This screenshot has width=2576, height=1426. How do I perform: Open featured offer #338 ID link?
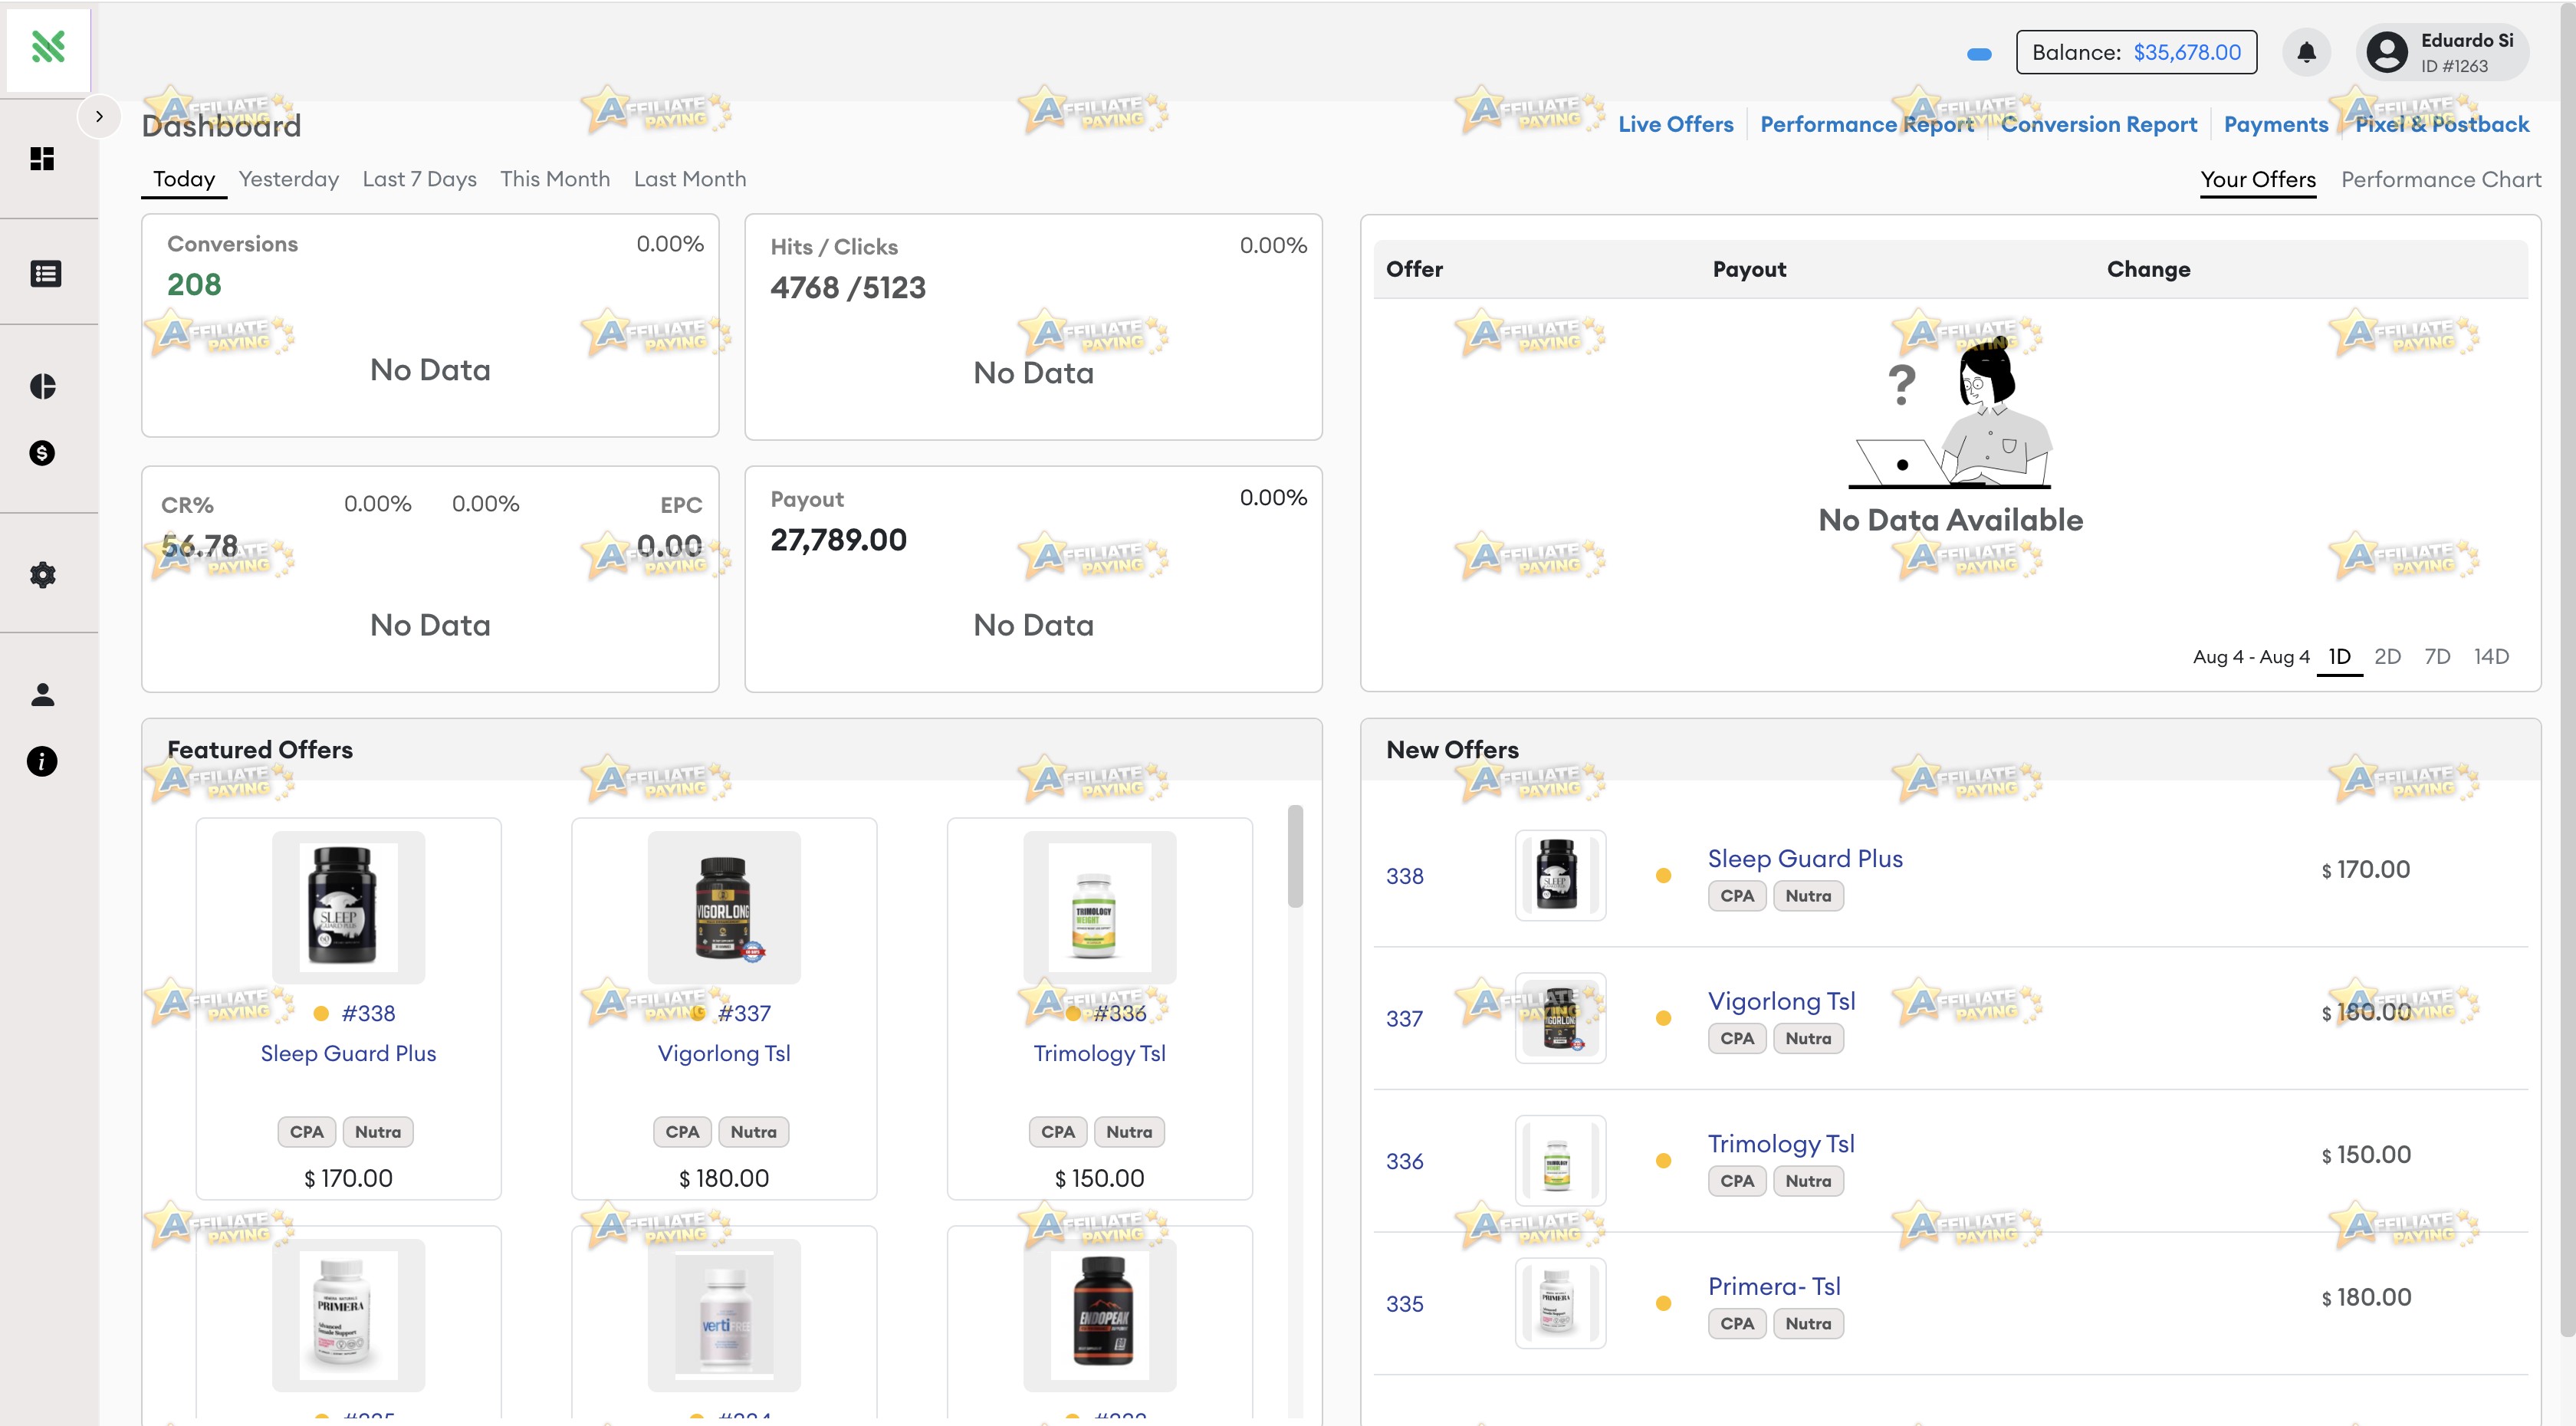click(x=368, y=1014)
